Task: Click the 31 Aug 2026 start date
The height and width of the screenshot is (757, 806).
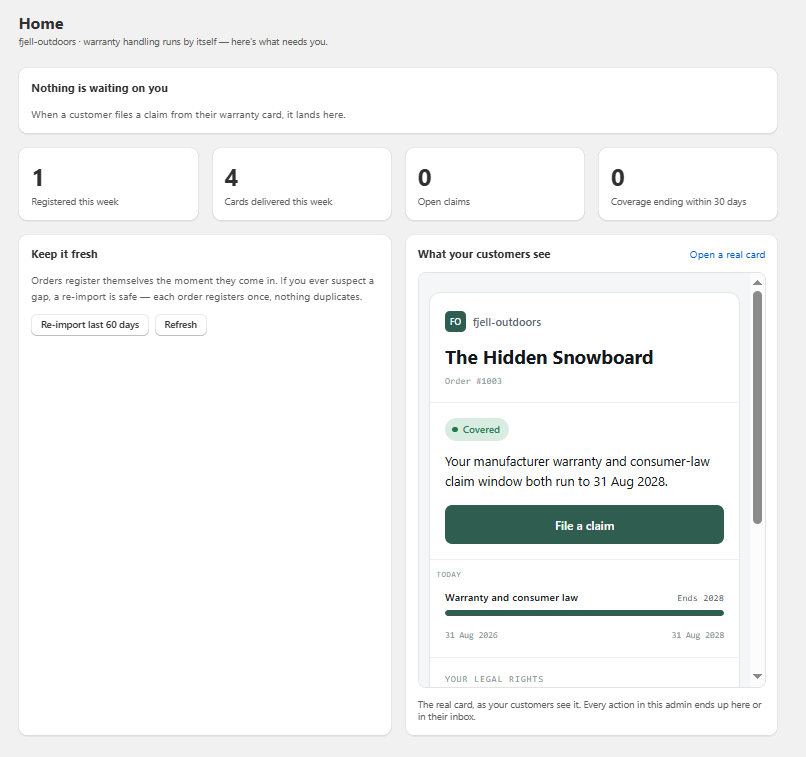Action: pyautogui.click(x=471, y=635)
